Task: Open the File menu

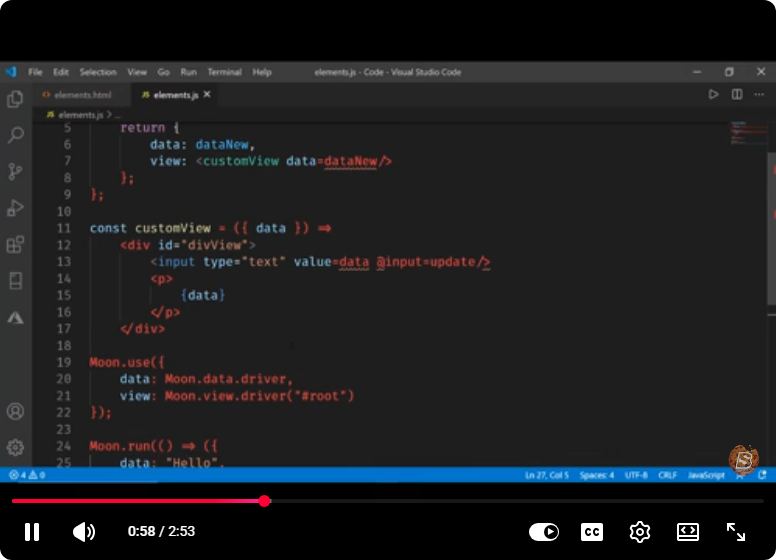Action: tap(35, 72)
